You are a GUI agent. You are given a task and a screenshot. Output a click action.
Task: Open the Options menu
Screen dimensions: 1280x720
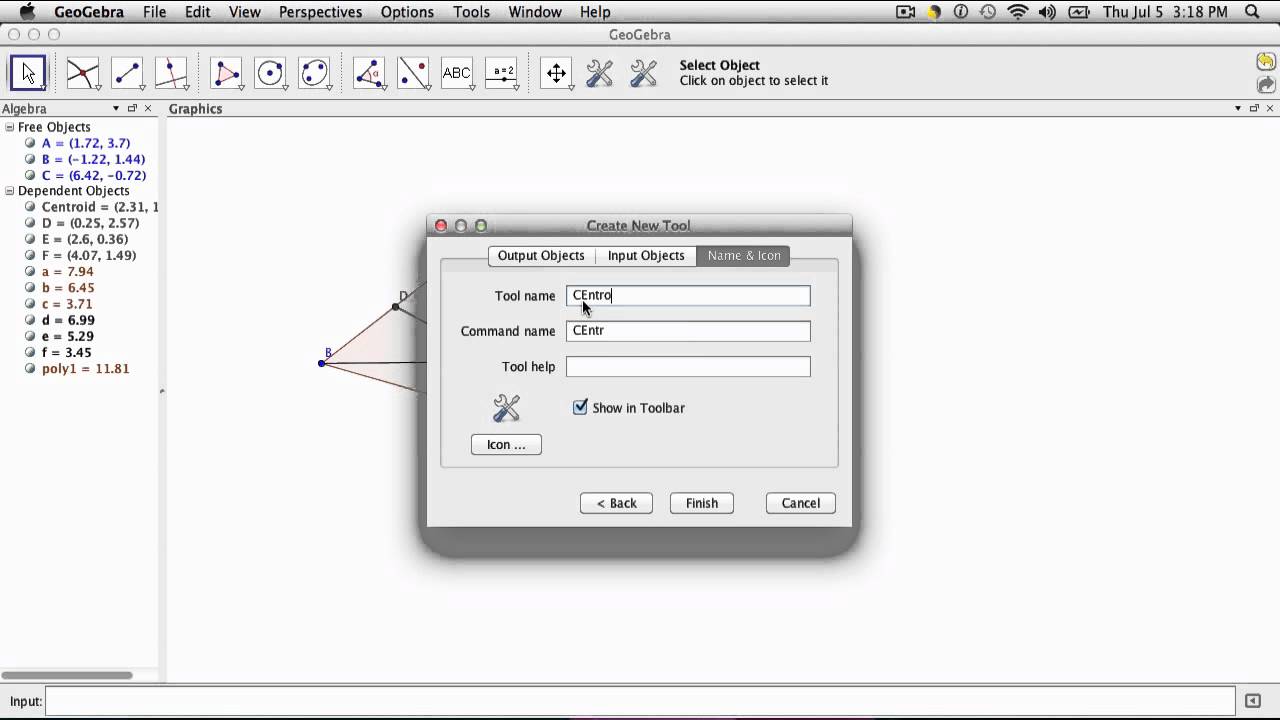[x=407, y=12]
